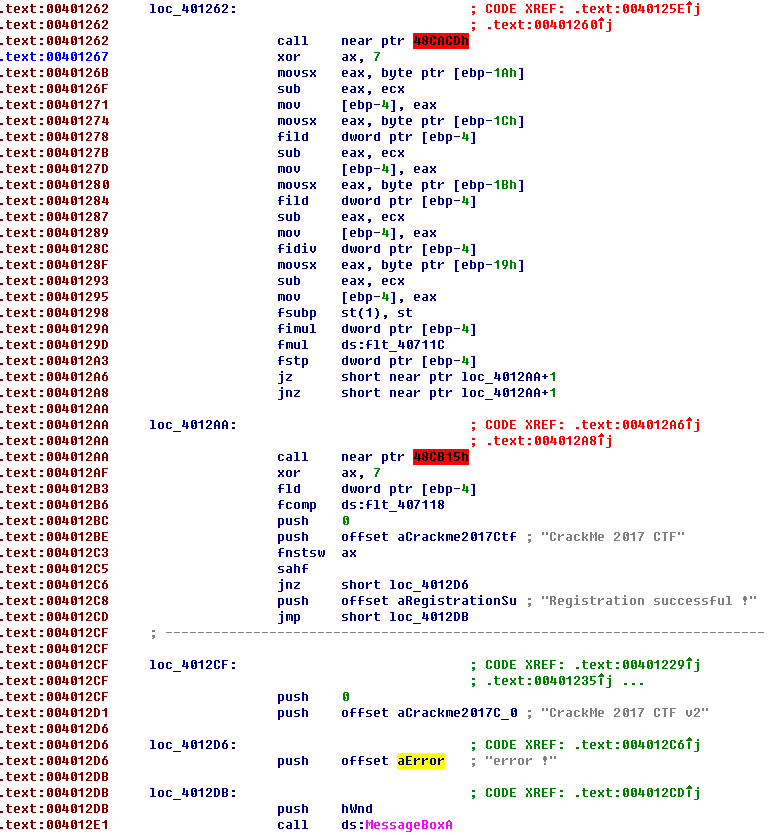The height and width of the screenshot is (835, 780).
Task: Jump to the flt_407118 float reference
Action: click(x=405, y=505)
